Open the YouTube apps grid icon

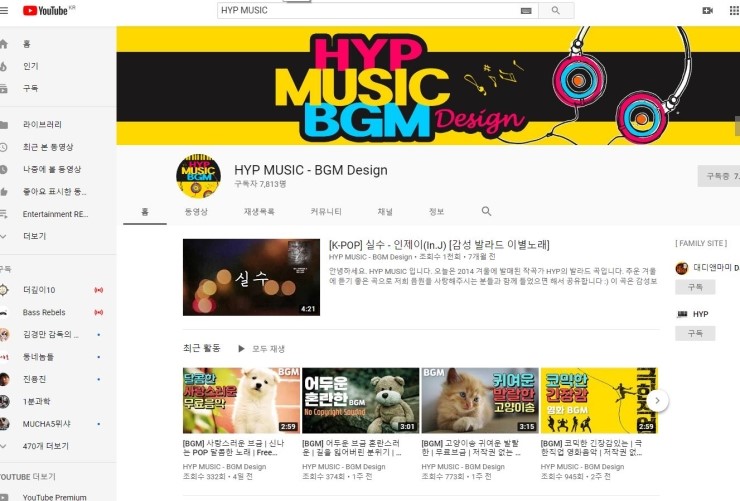tap(734, 10)
